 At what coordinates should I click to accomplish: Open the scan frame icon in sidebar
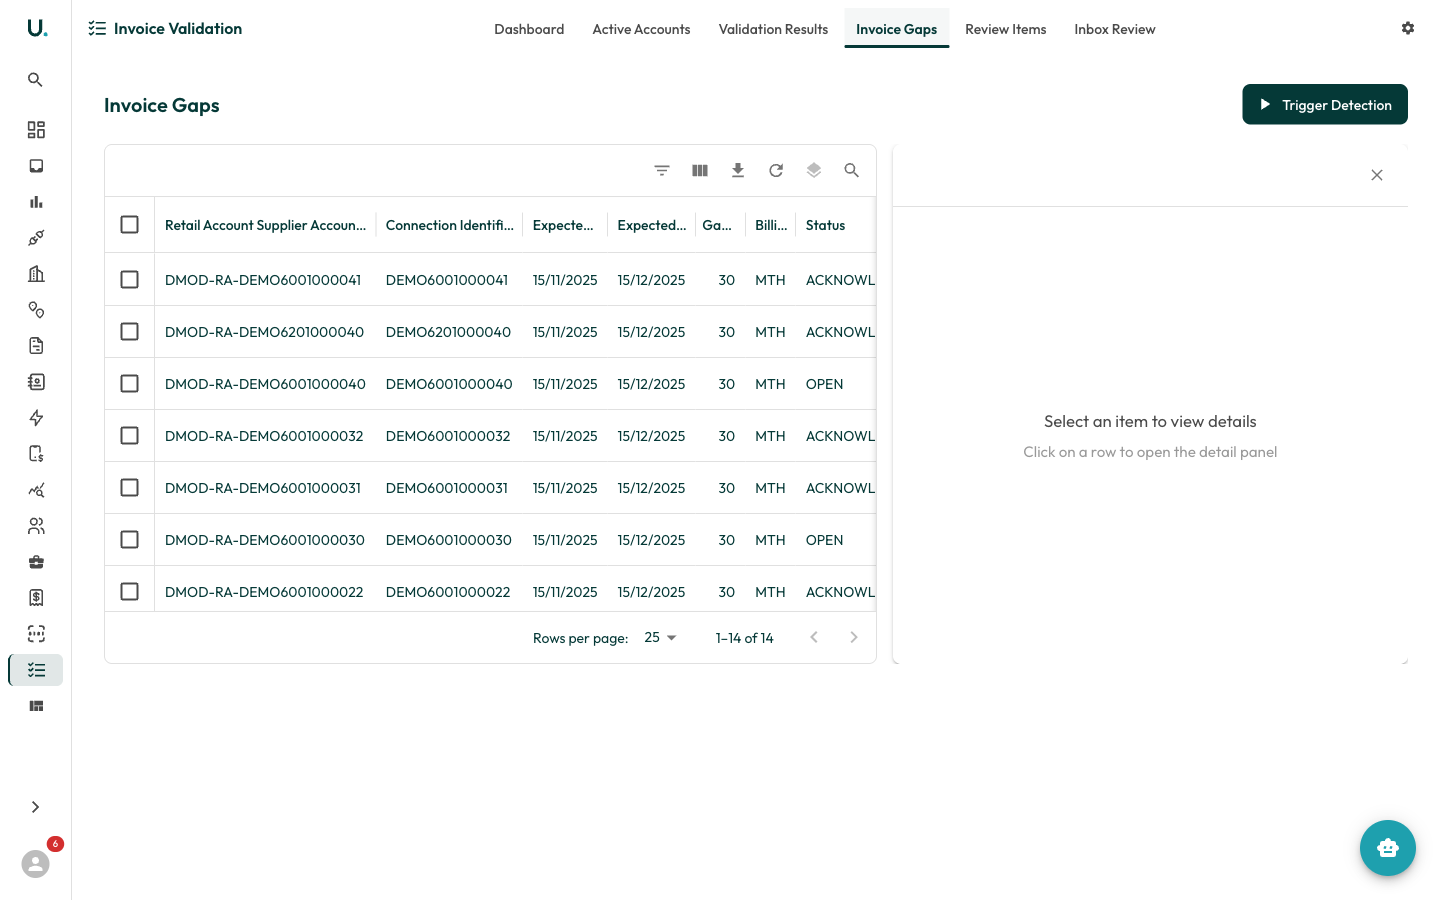click(x=36, y=634)
